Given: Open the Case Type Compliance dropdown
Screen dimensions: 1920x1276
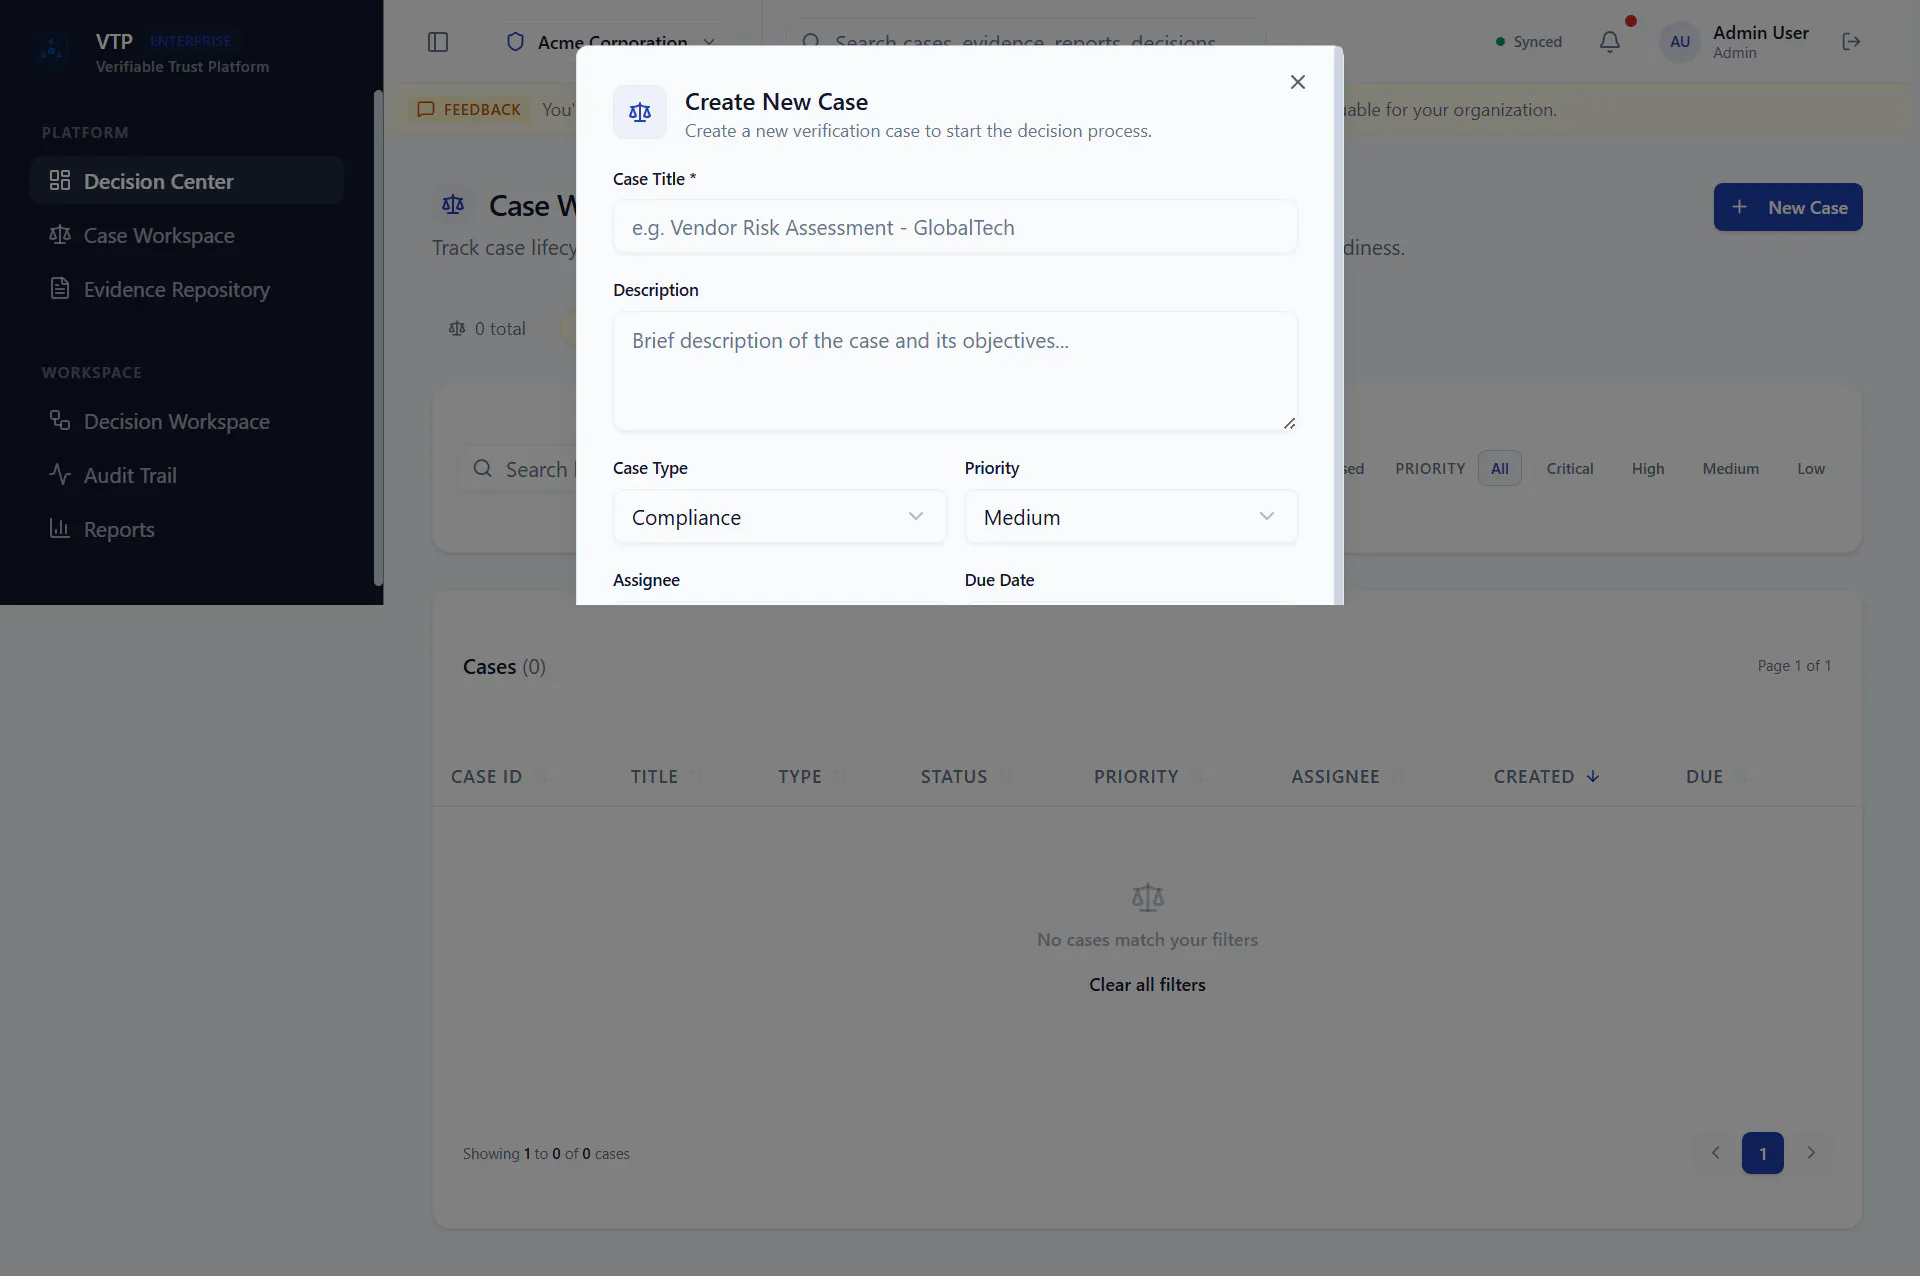Looking at the screenshot, I should pyautogui.click(x=779, y=517).
